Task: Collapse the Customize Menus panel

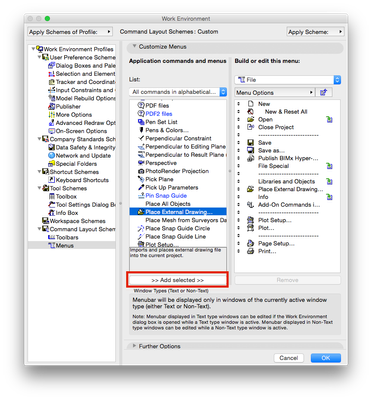Action: pos(134,46)
